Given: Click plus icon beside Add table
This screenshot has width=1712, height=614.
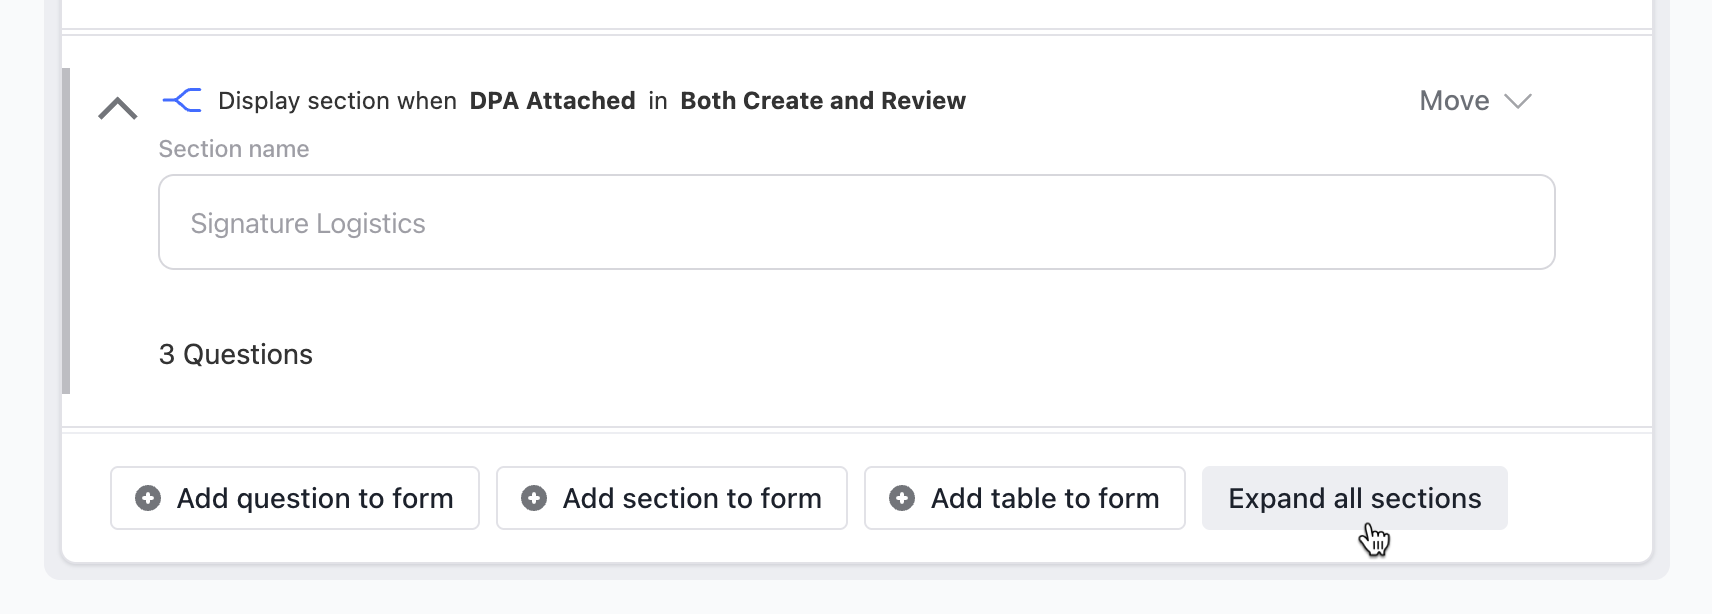Looking at the screenshot, I should [902, 498].
